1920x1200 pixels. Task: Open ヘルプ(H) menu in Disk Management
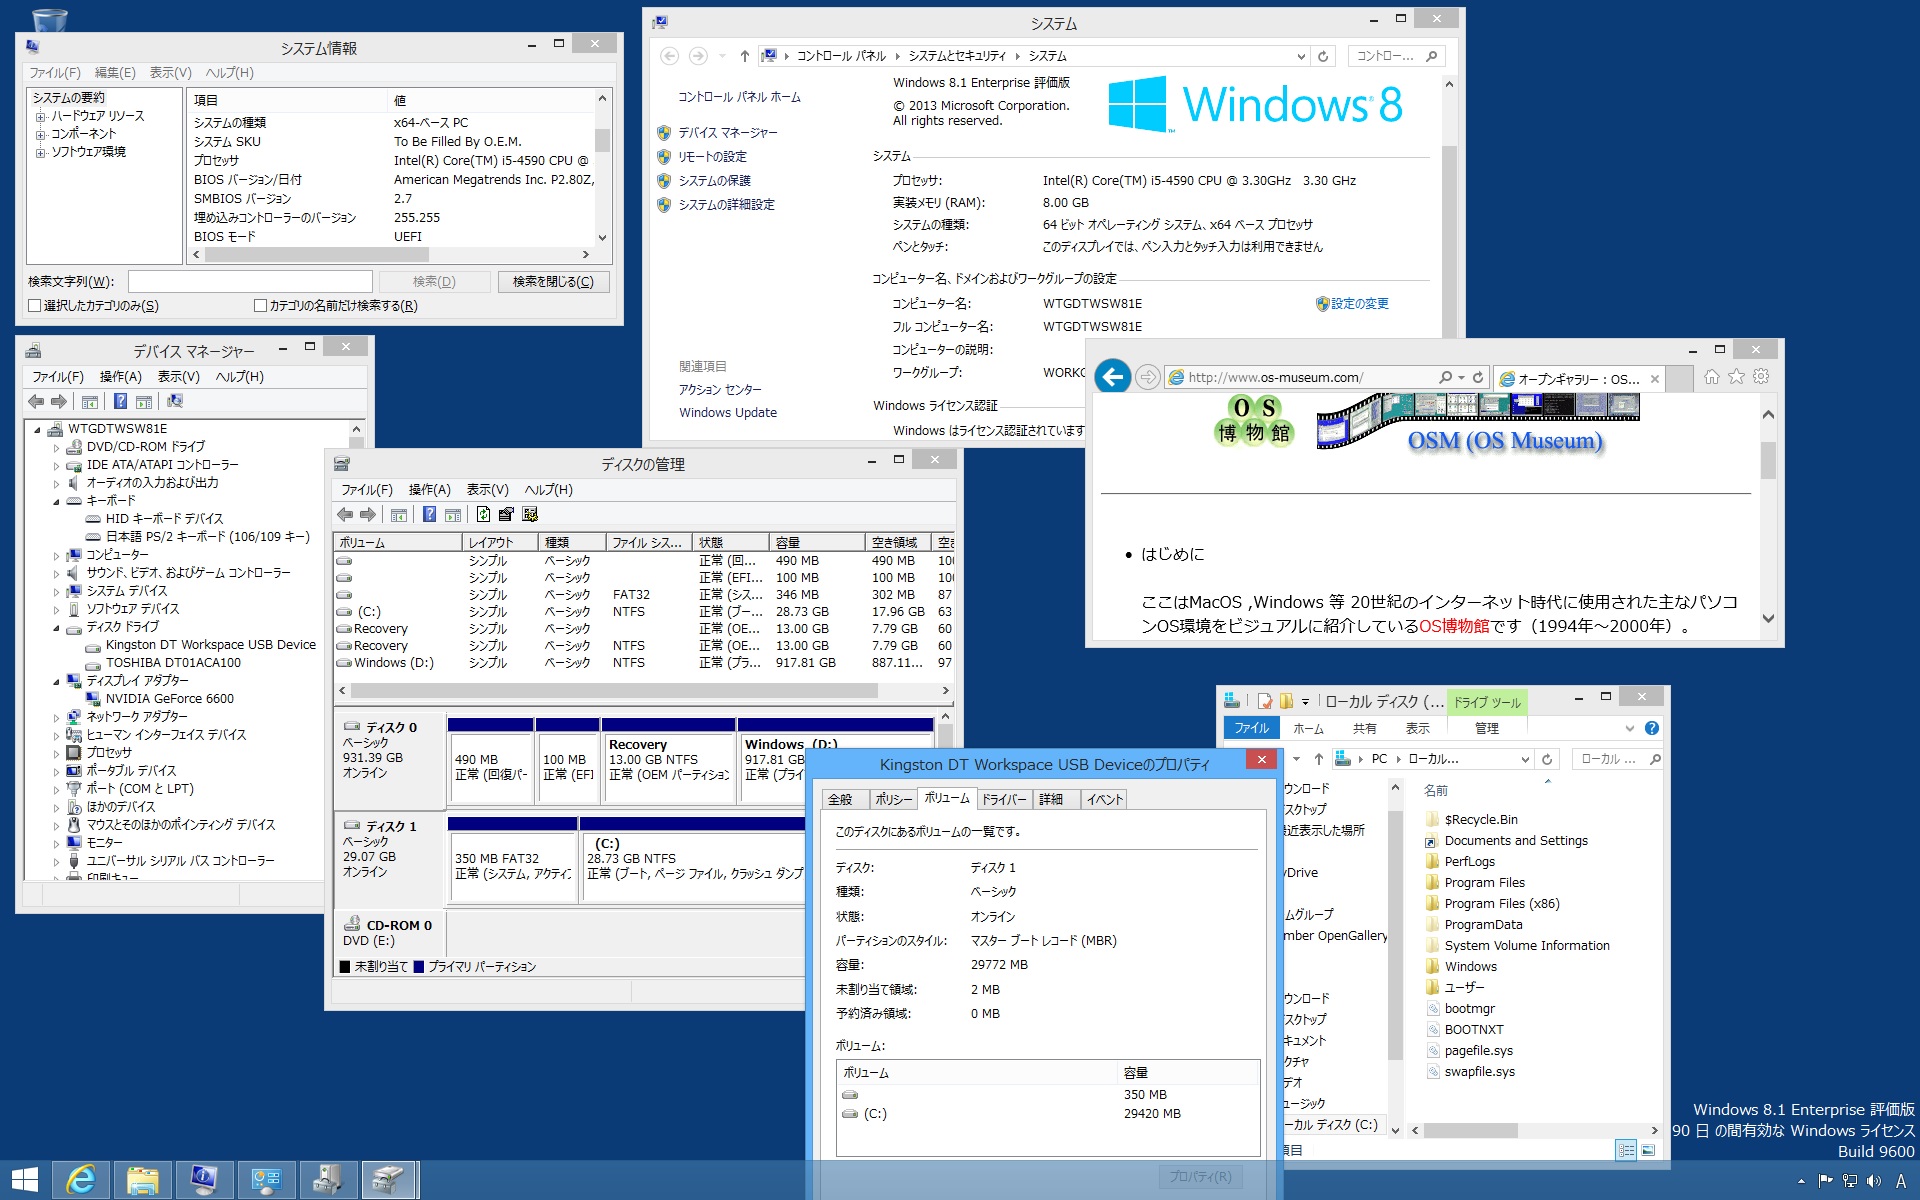click(x=549, y=490)
